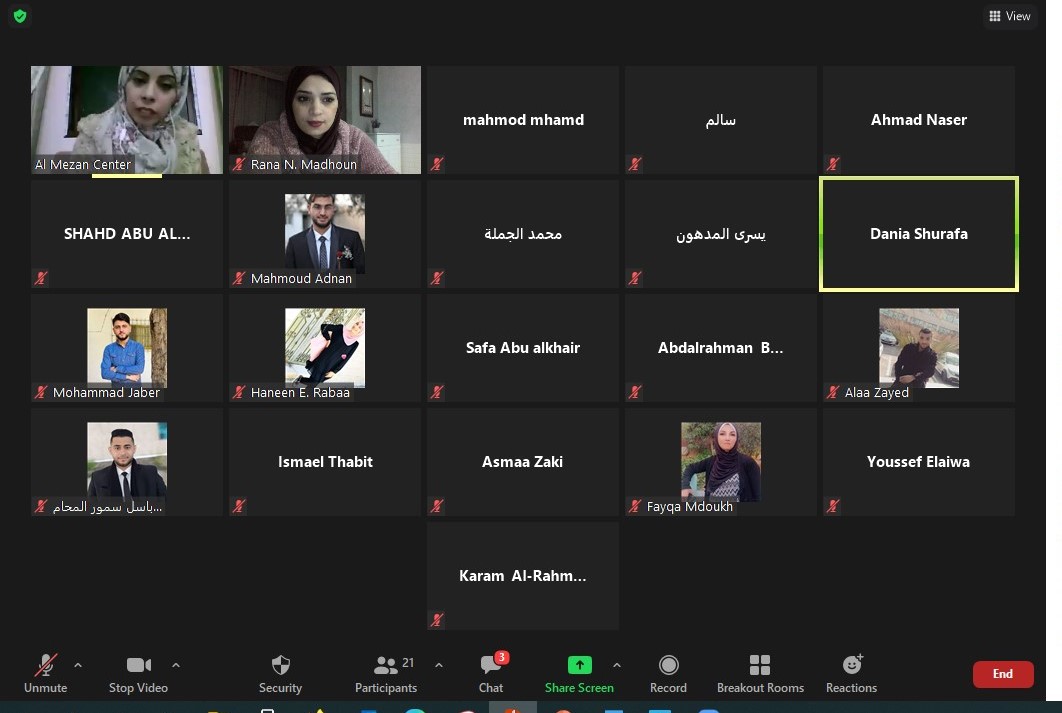Stop Video camera toggle
This screenshot has height=713, width=1062.
click(x=138, y=672)
